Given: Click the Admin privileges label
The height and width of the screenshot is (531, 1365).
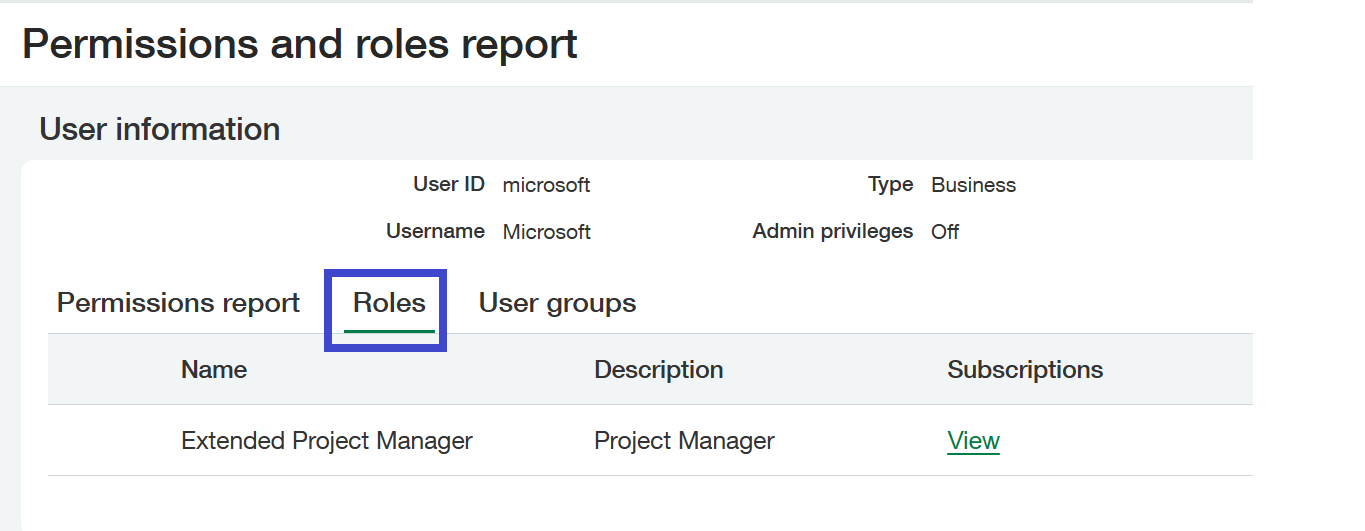Looking at the screenshot, I should [833, 231].
